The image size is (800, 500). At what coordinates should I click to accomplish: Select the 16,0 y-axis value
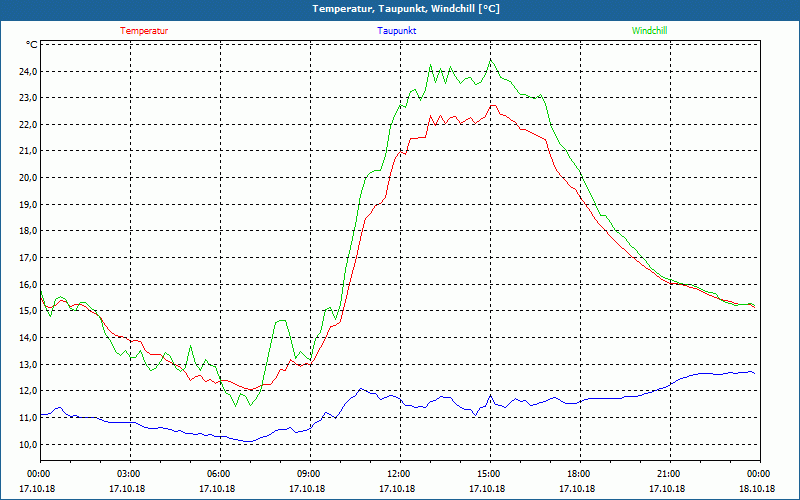point(28,284)
